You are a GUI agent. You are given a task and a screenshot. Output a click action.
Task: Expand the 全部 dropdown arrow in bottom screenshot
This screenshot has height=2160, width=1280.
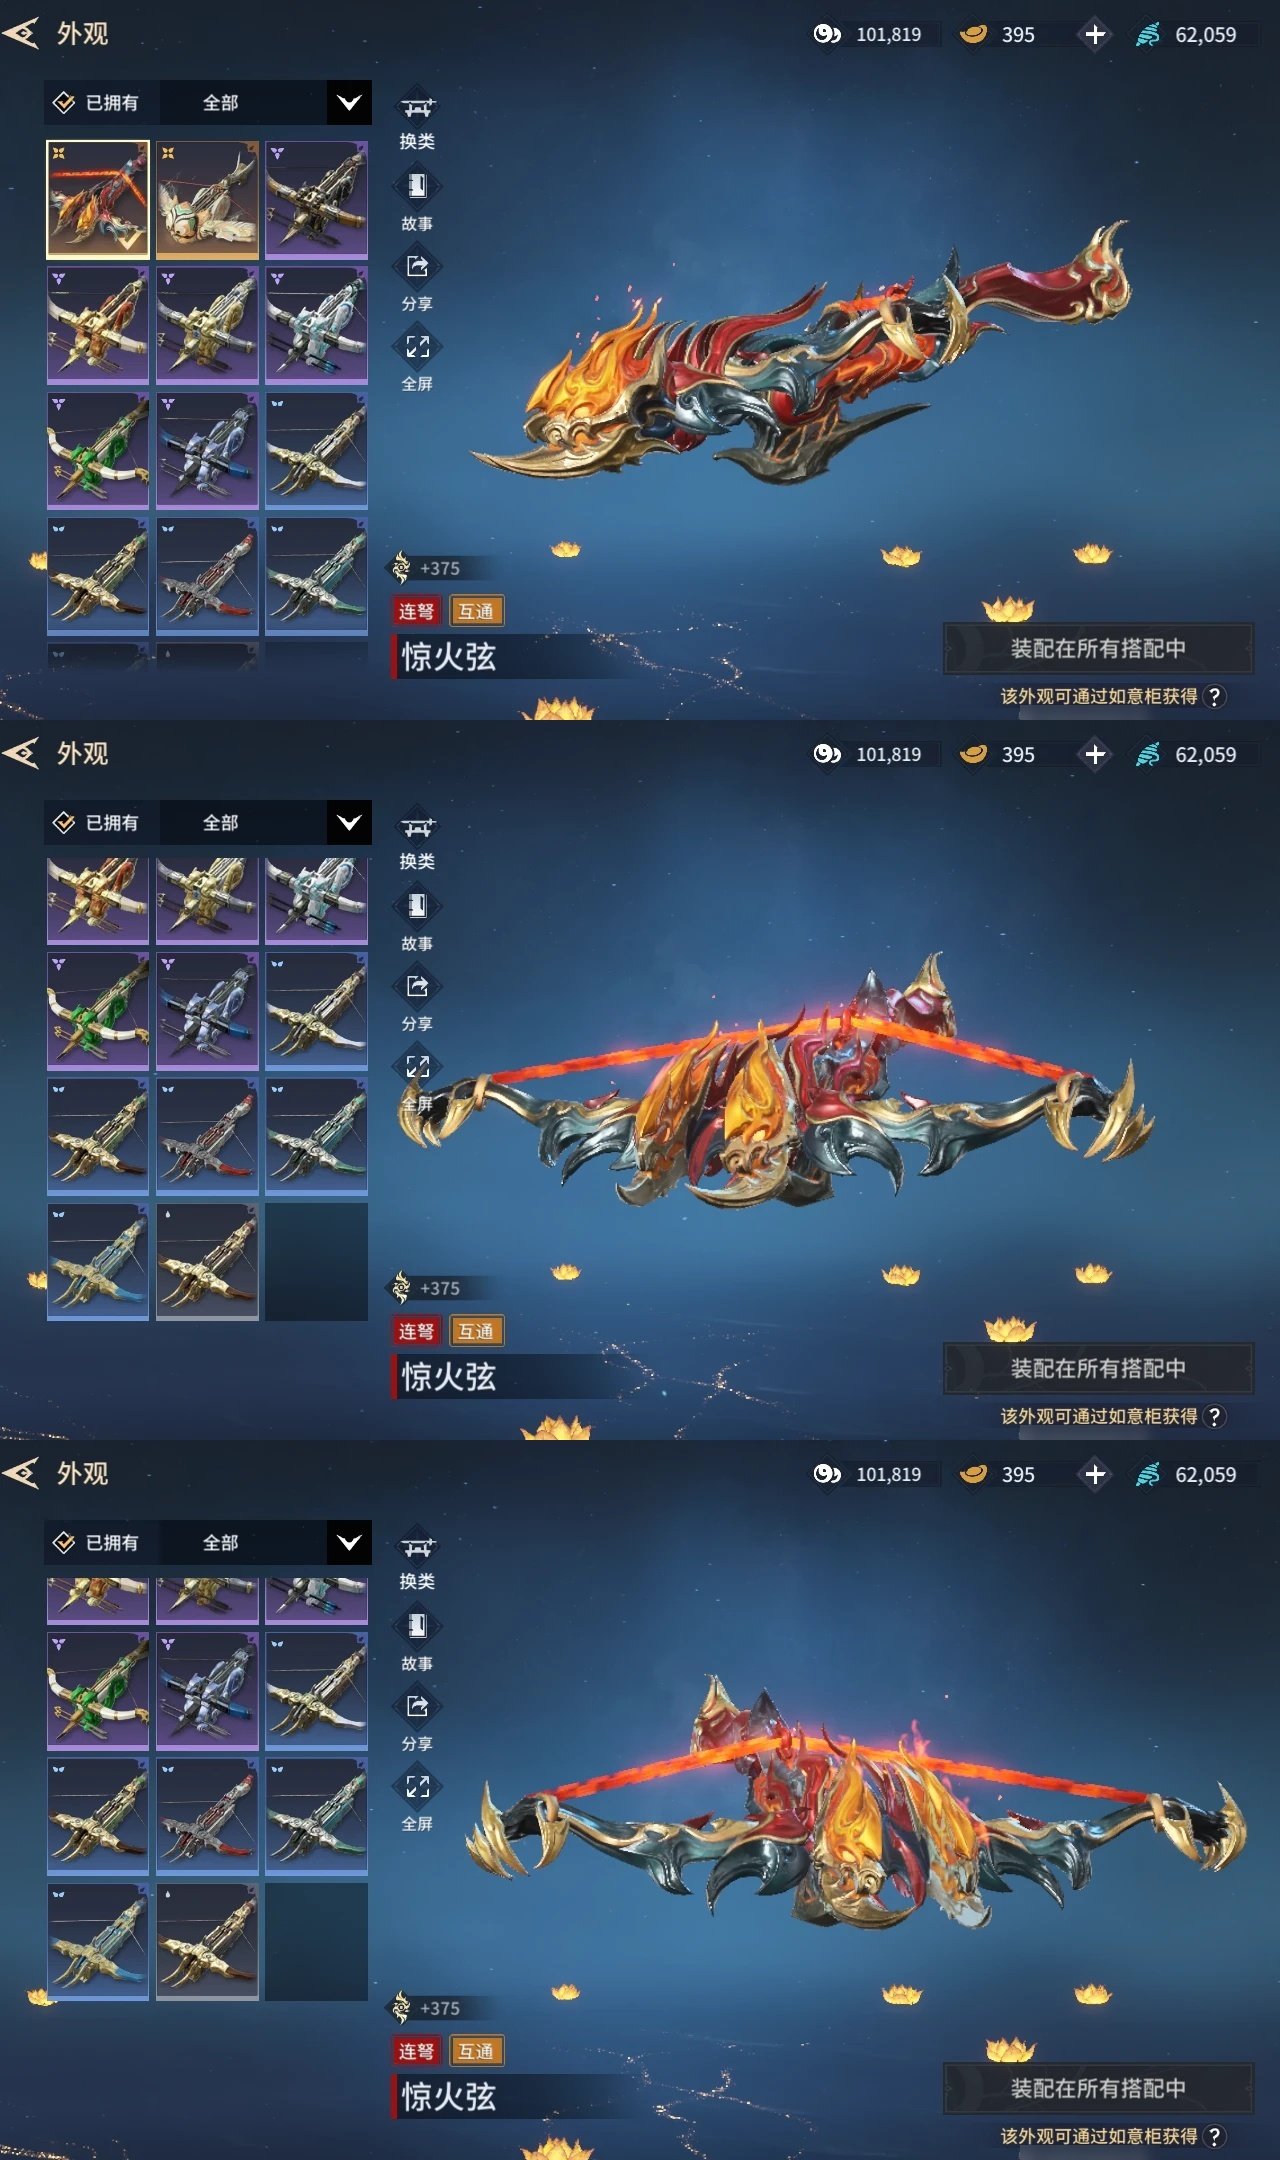tap(349, 1542)
